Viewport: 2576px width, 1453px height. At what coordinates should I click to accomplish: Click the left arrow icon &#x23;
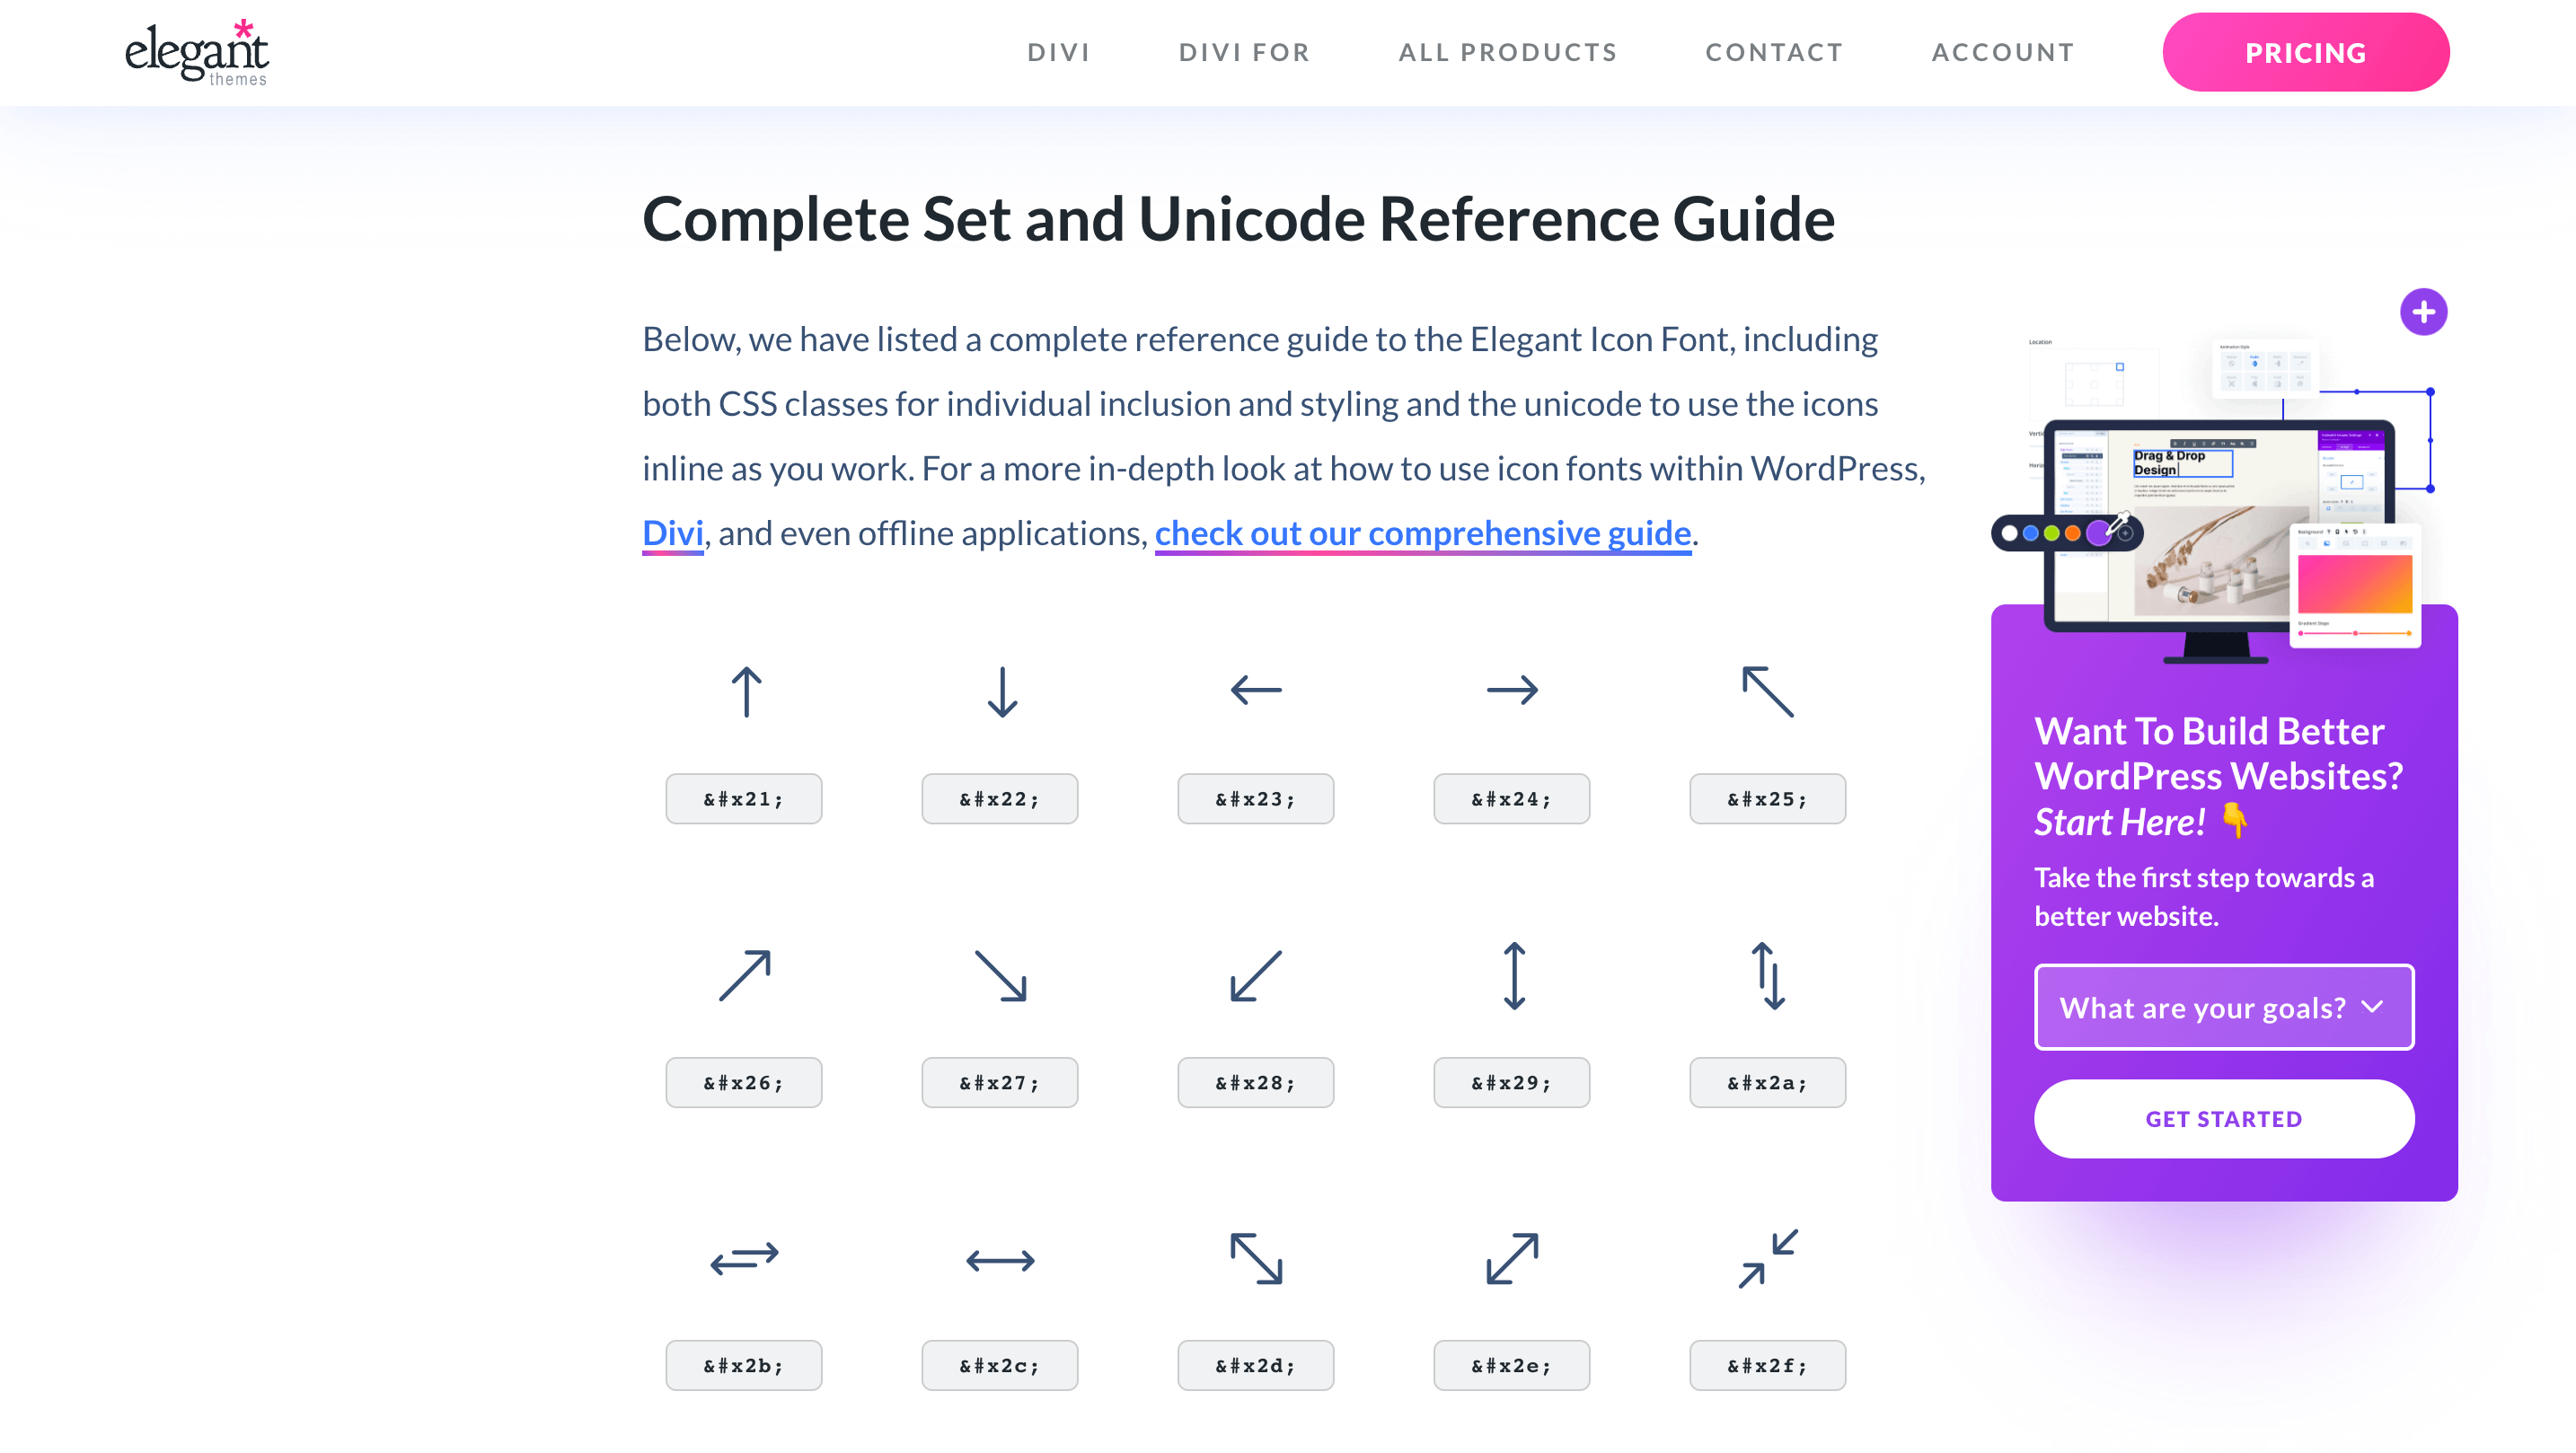(x=1257, y=691)
